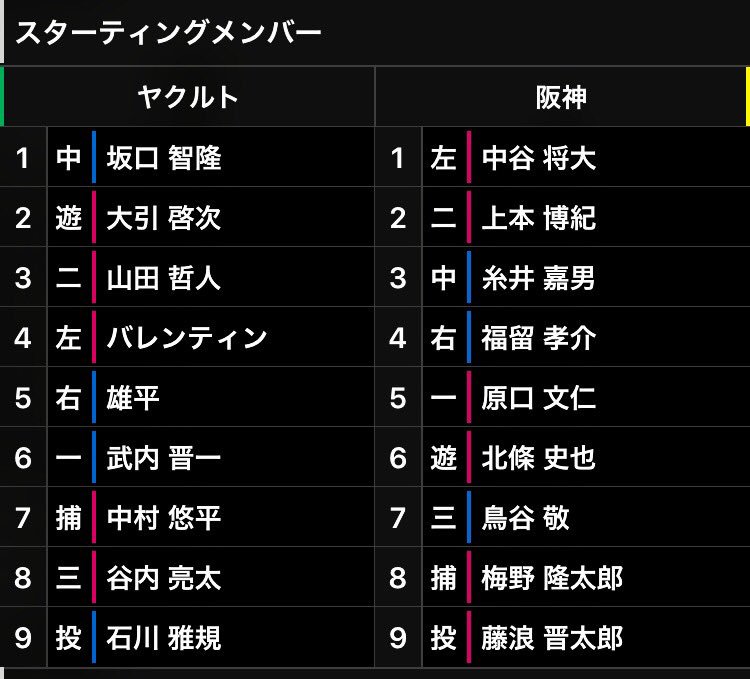Open player 梅野 隆太郎
750x679 pixels.
coord(552,578)
